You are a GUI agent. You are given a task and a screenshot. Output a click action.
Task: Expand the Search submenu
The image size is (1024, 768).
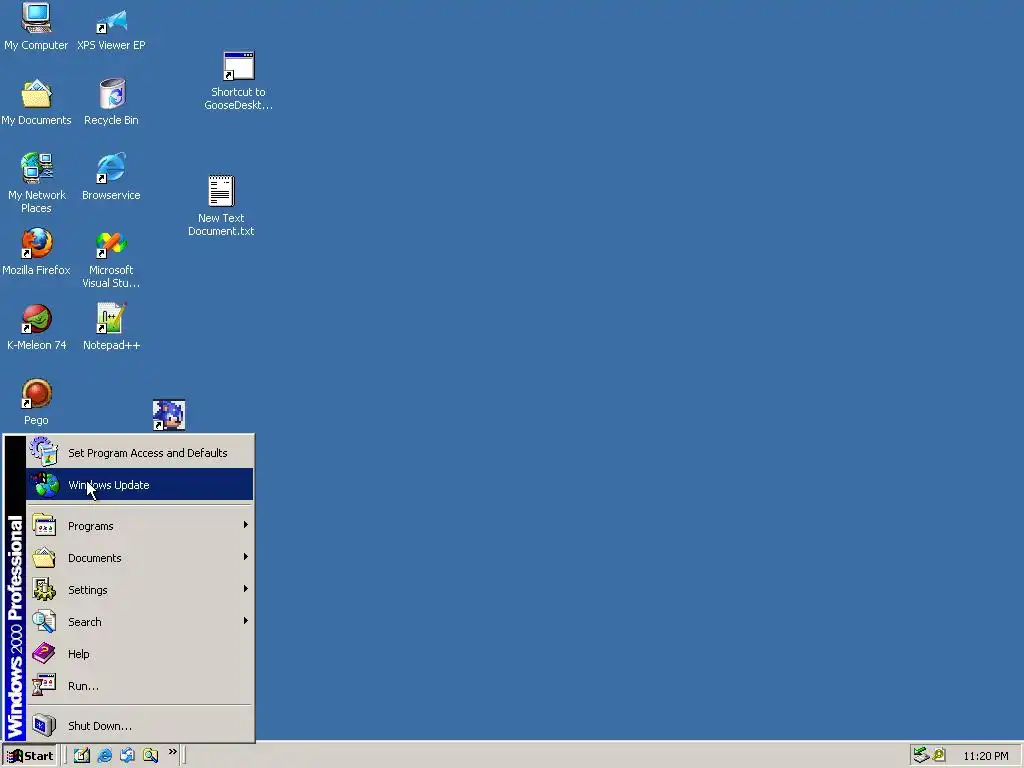[x=139, y=622]
